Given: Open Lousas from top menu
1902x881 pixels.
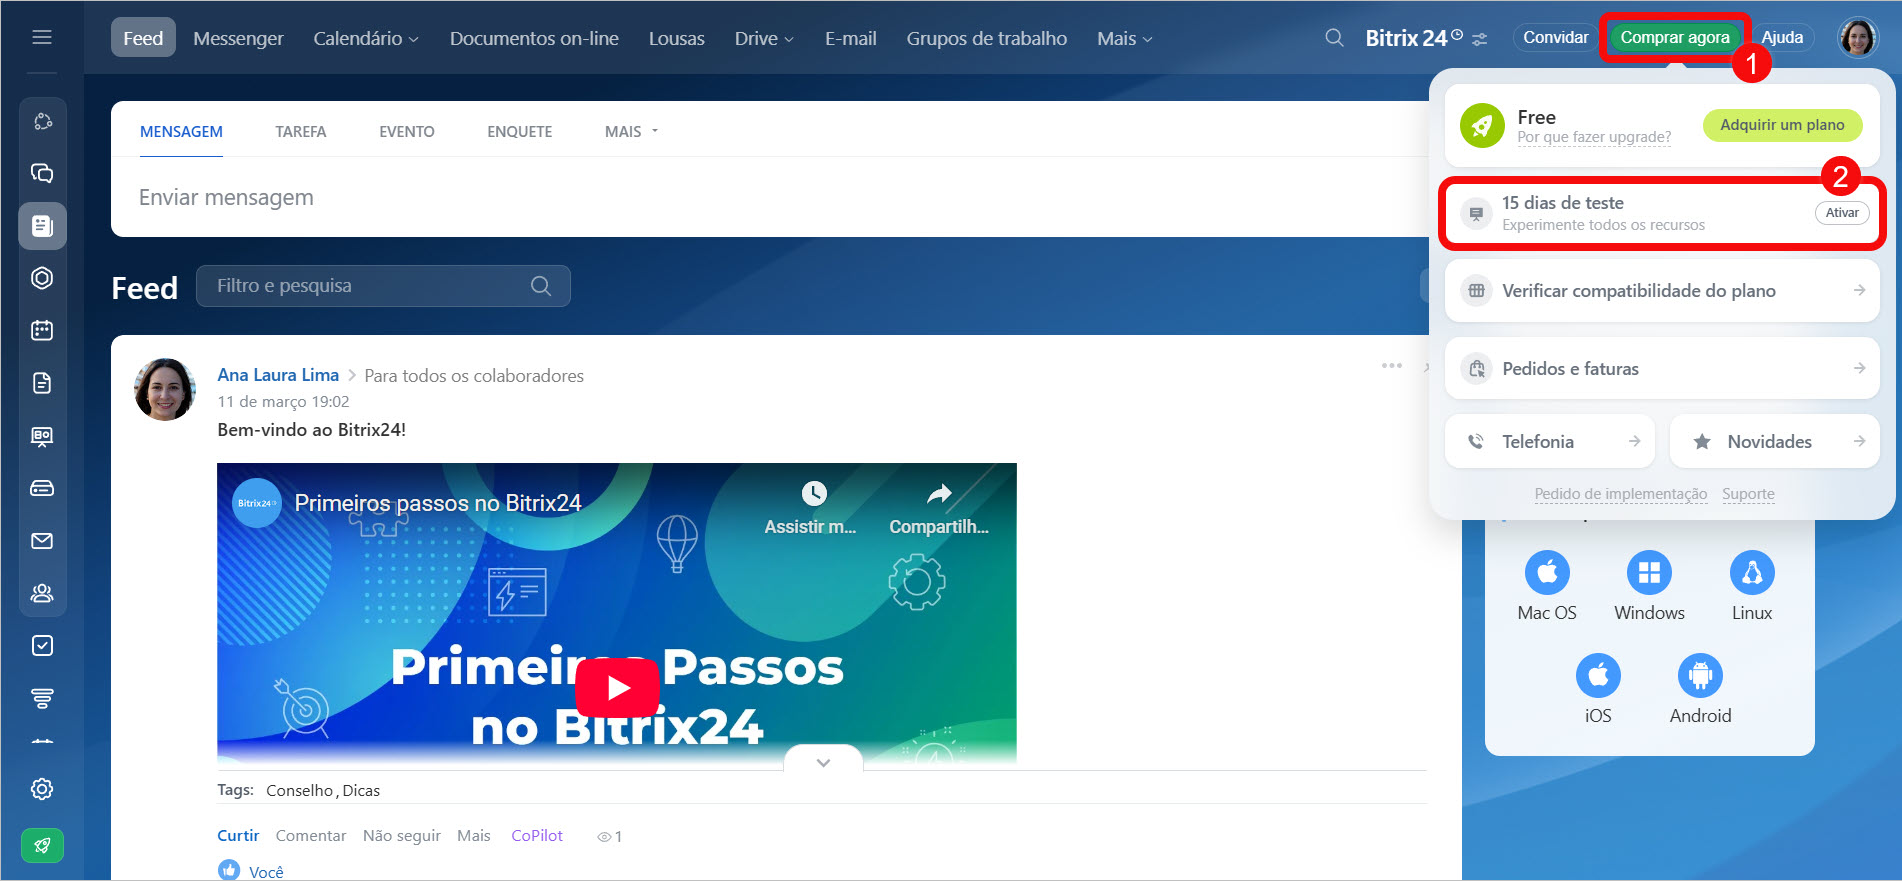Looking at the screenshot, I should [x=677, y=38].
